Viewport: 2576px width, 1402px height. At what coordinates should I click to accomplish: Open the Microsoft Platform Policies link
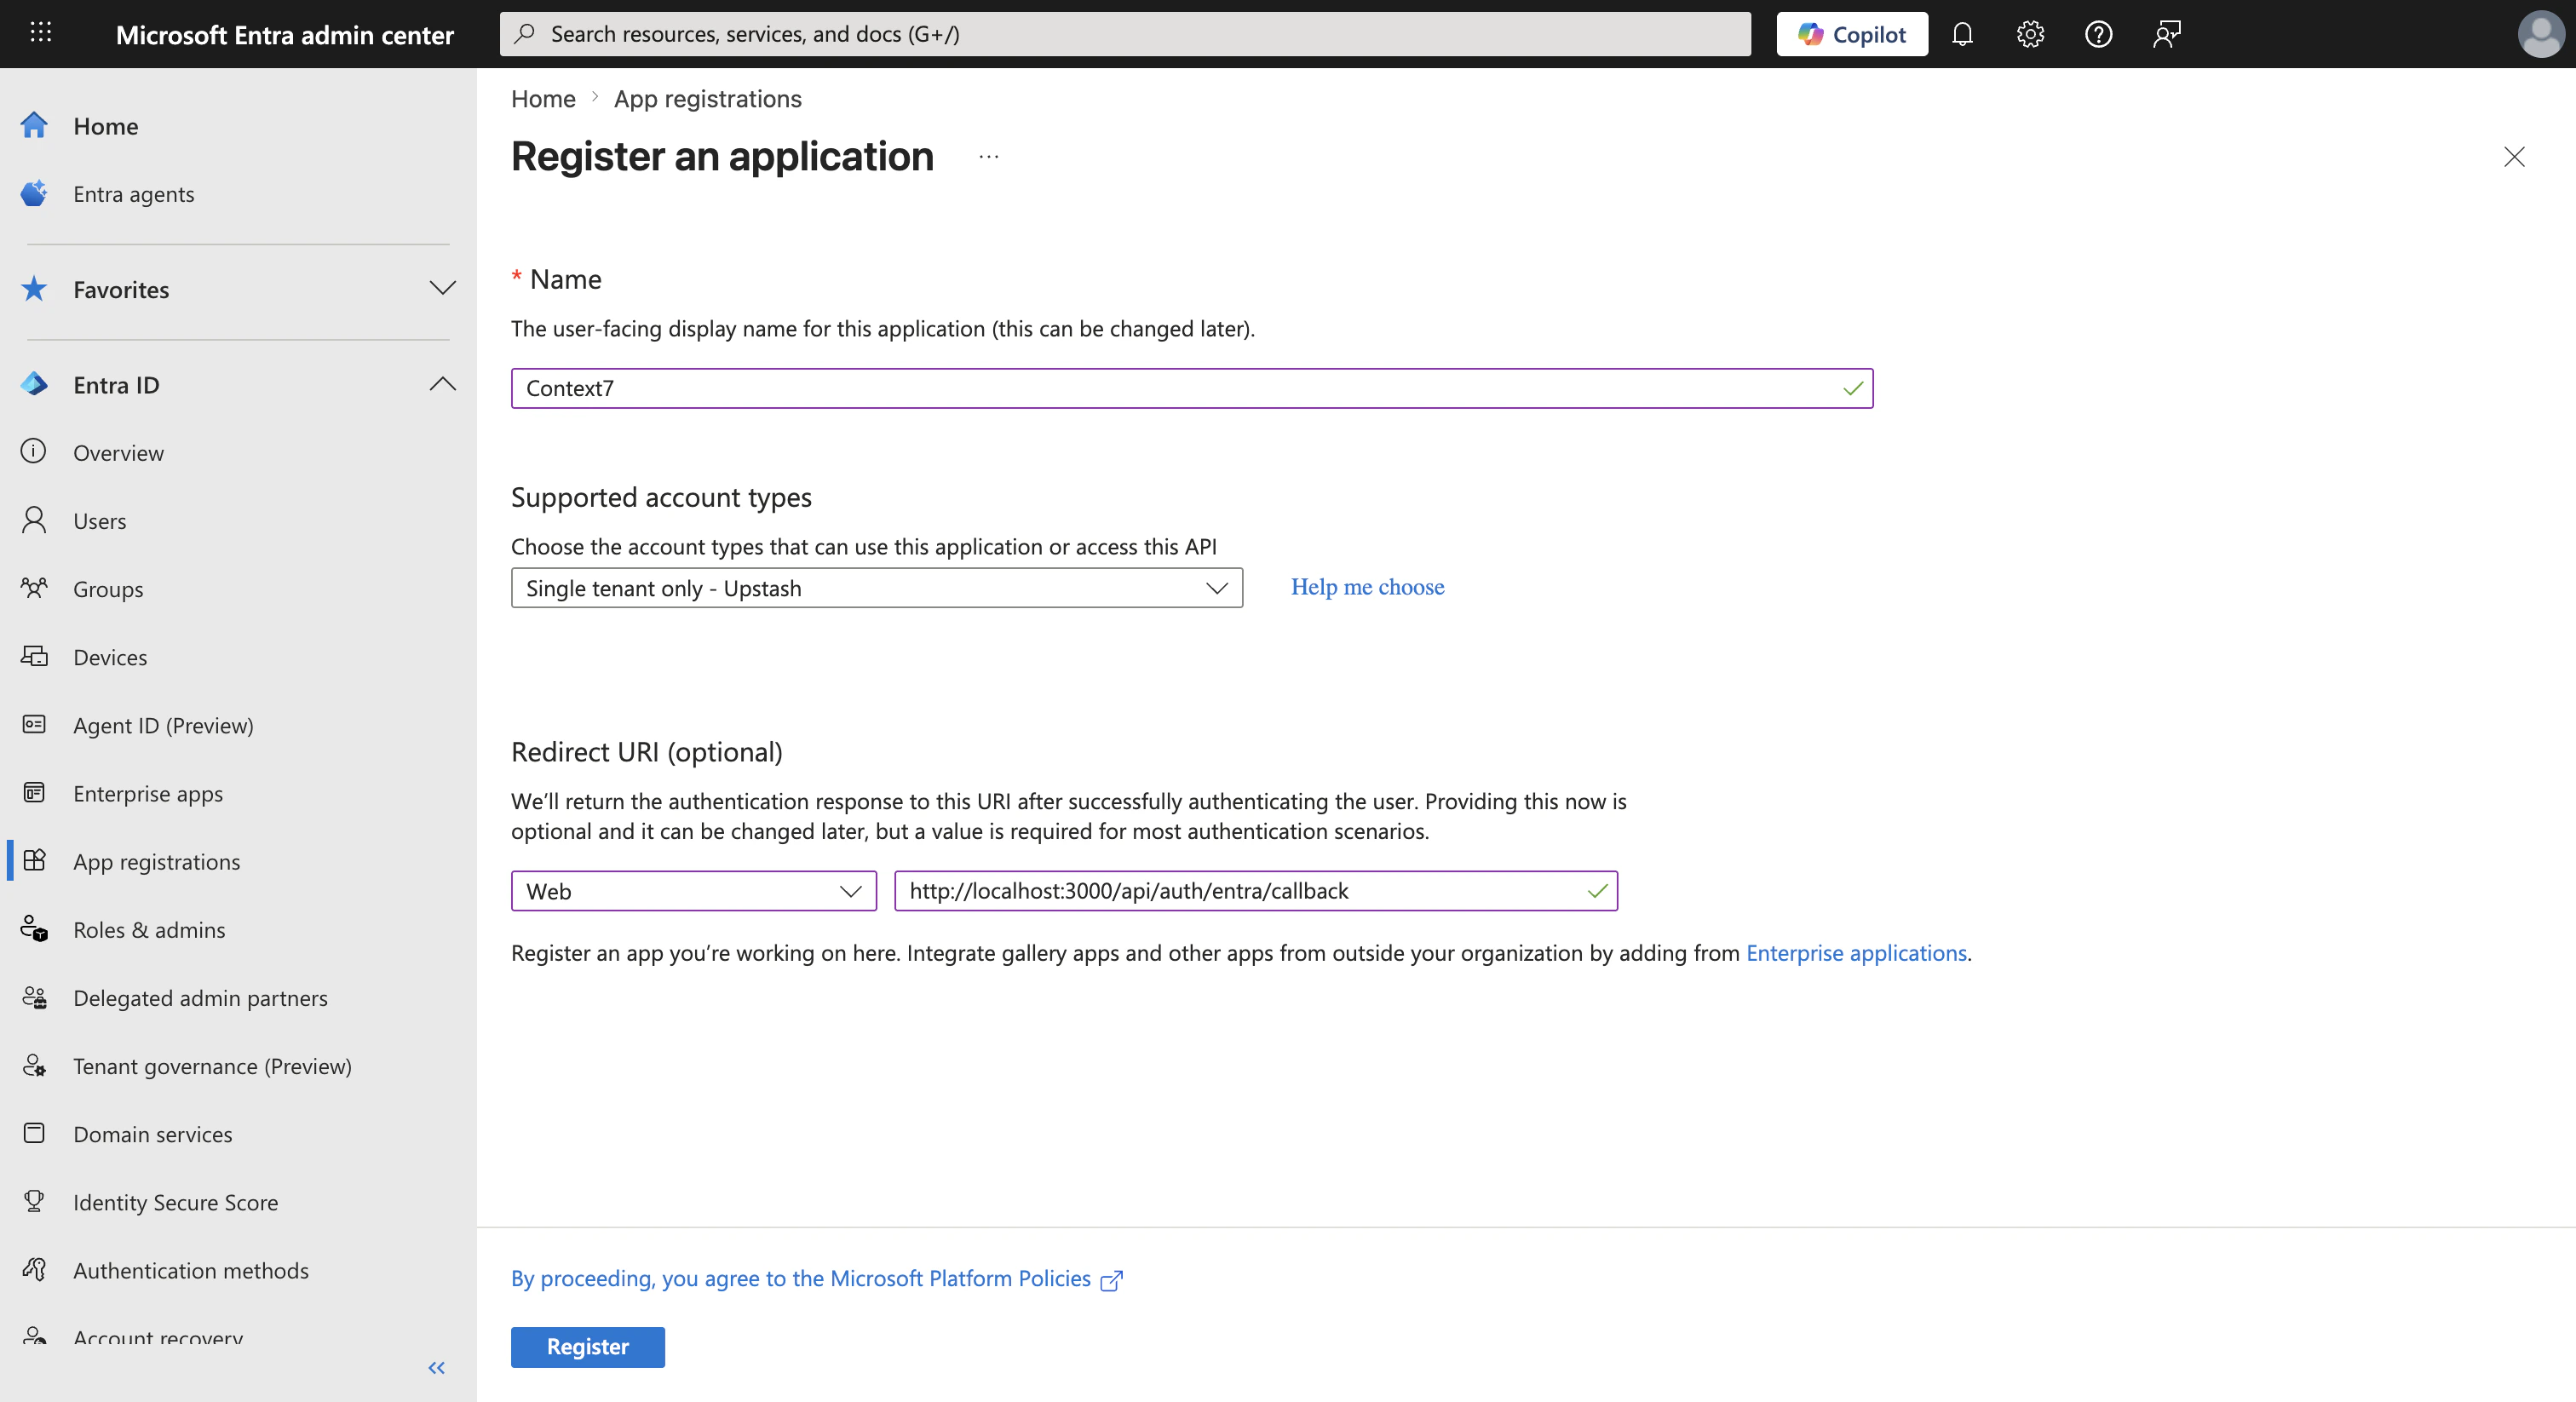pyautogui.click(x=817, y=1279)
